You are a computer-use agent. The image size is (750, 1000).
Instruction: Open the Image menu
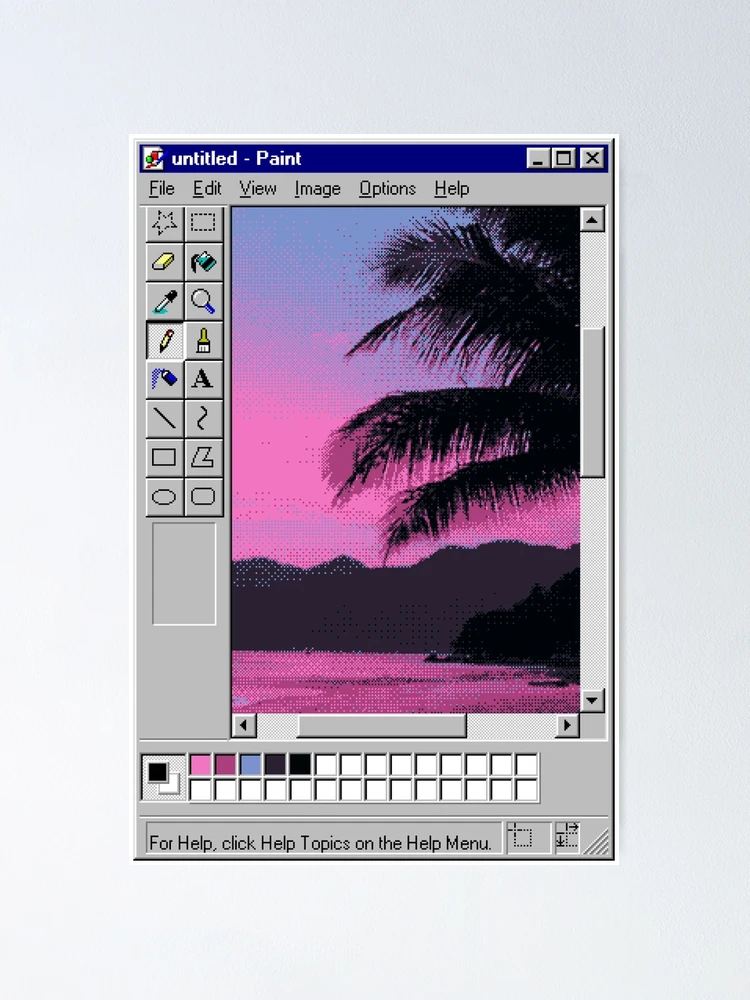318,189
